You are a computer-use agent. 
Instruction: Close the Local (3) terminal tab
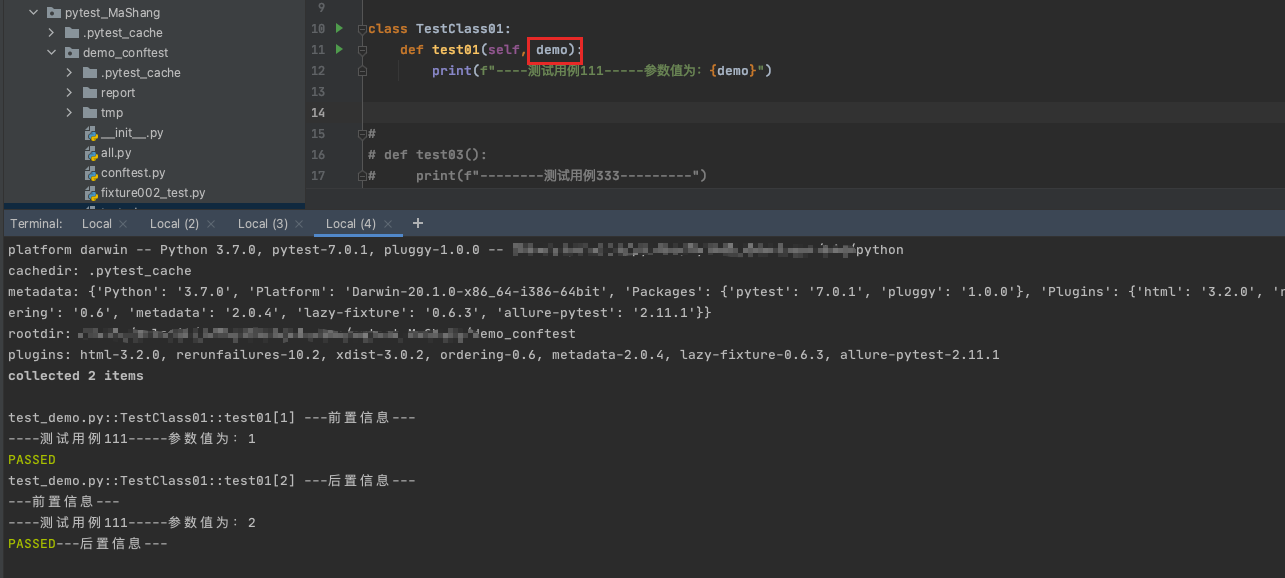coord(299,224)
